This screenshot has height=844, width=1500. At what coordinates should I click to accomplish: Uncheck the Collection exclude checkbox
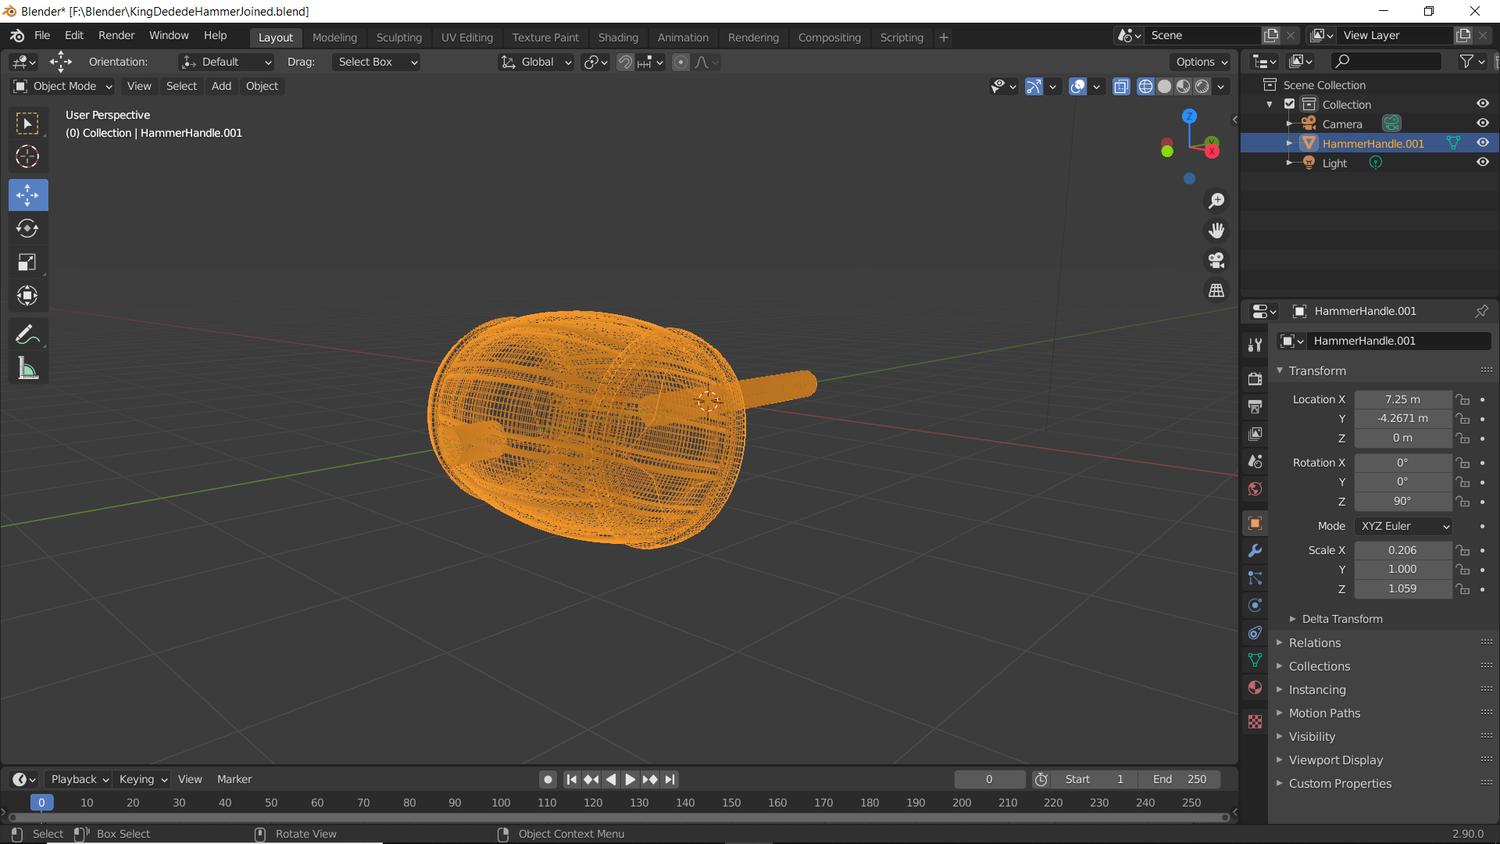coord(1289,104)
